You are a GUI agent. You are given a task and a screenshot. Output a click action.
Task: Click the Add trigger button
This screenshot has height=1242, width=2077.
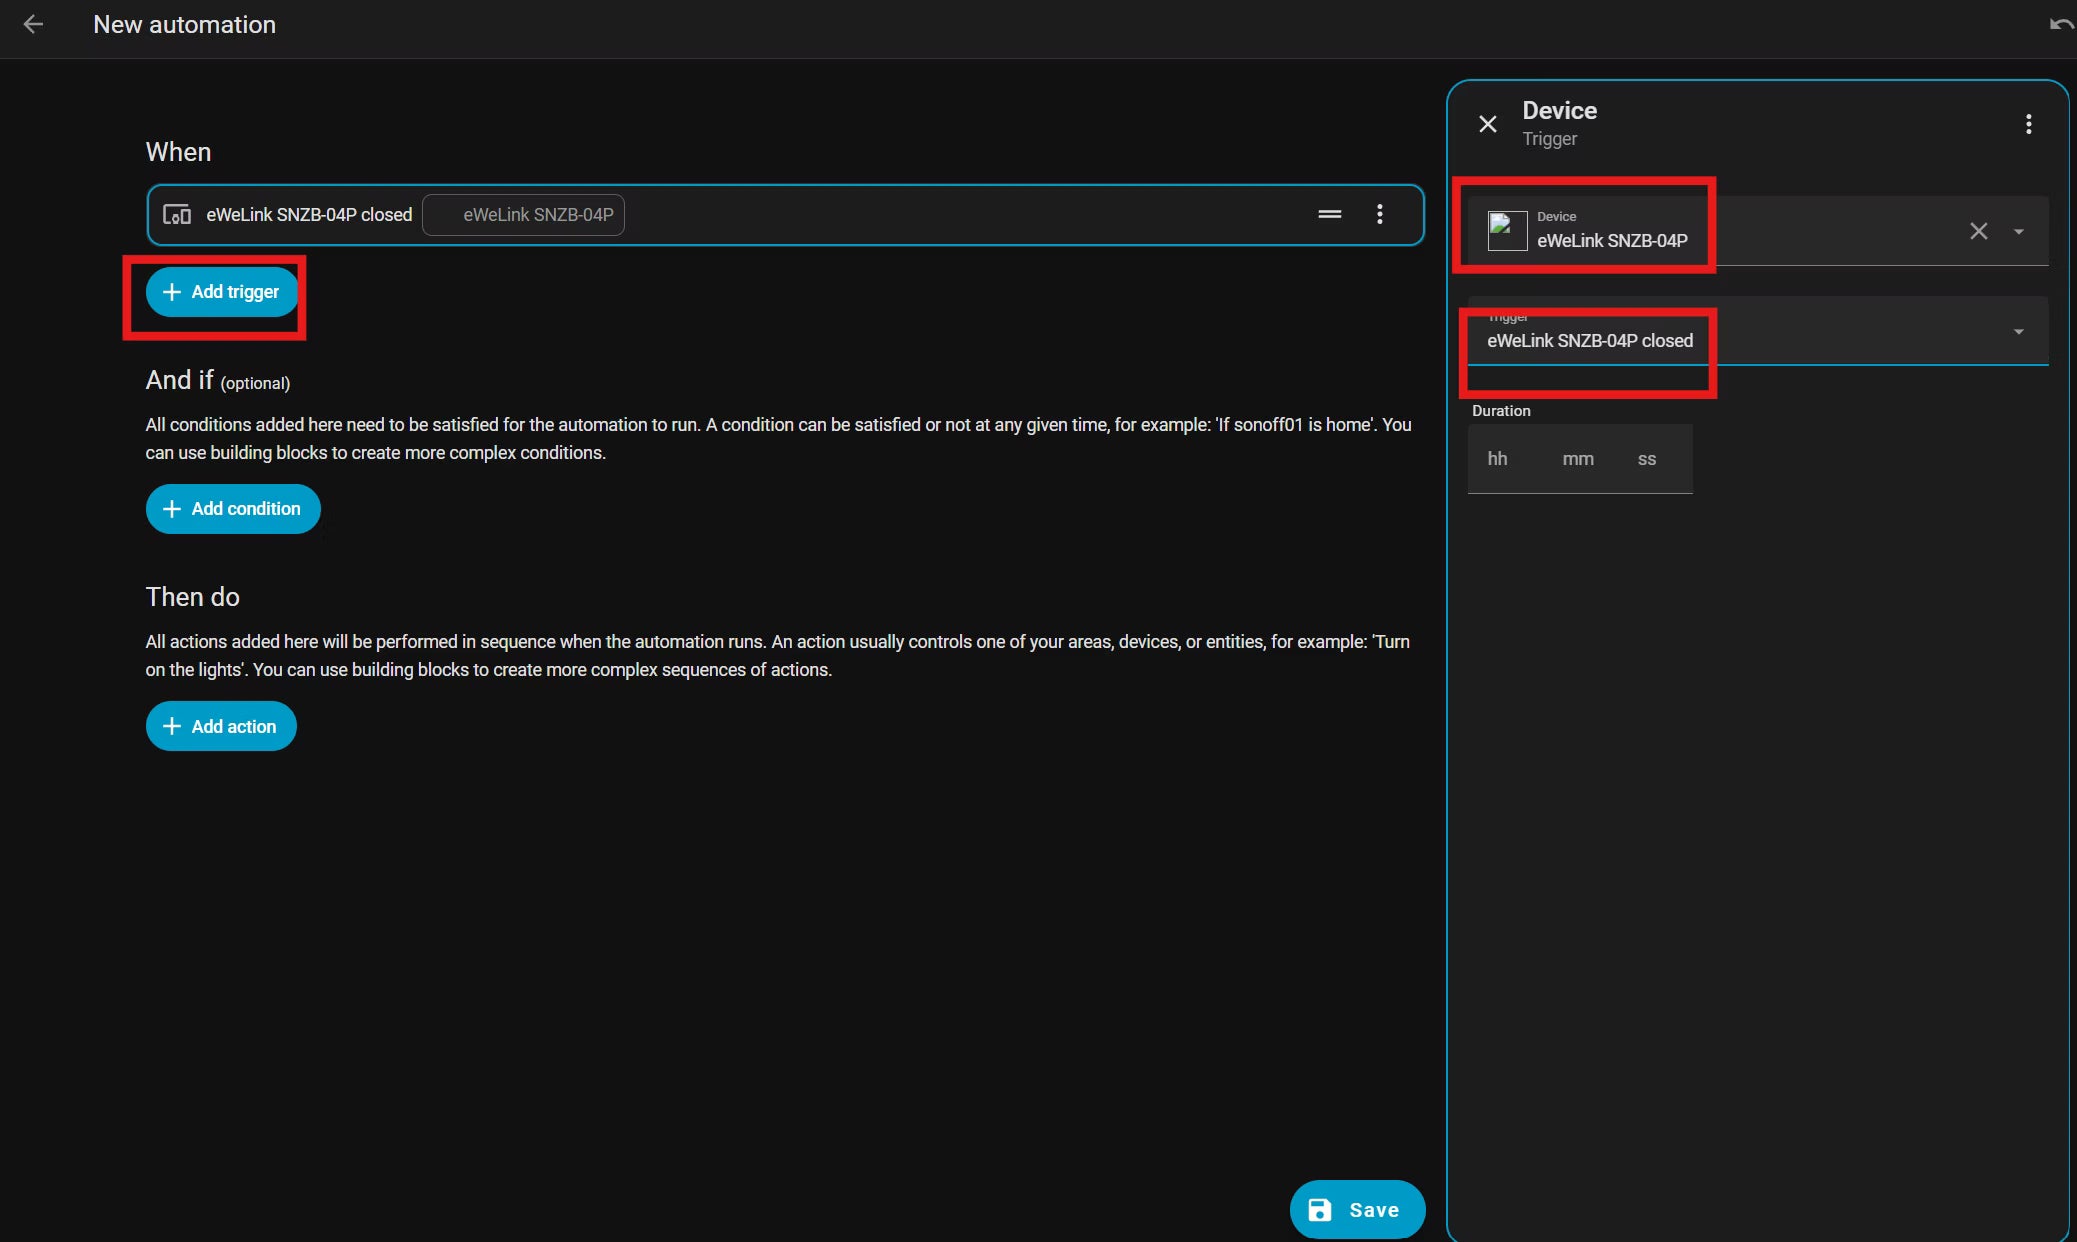click(x=222, y=292)
